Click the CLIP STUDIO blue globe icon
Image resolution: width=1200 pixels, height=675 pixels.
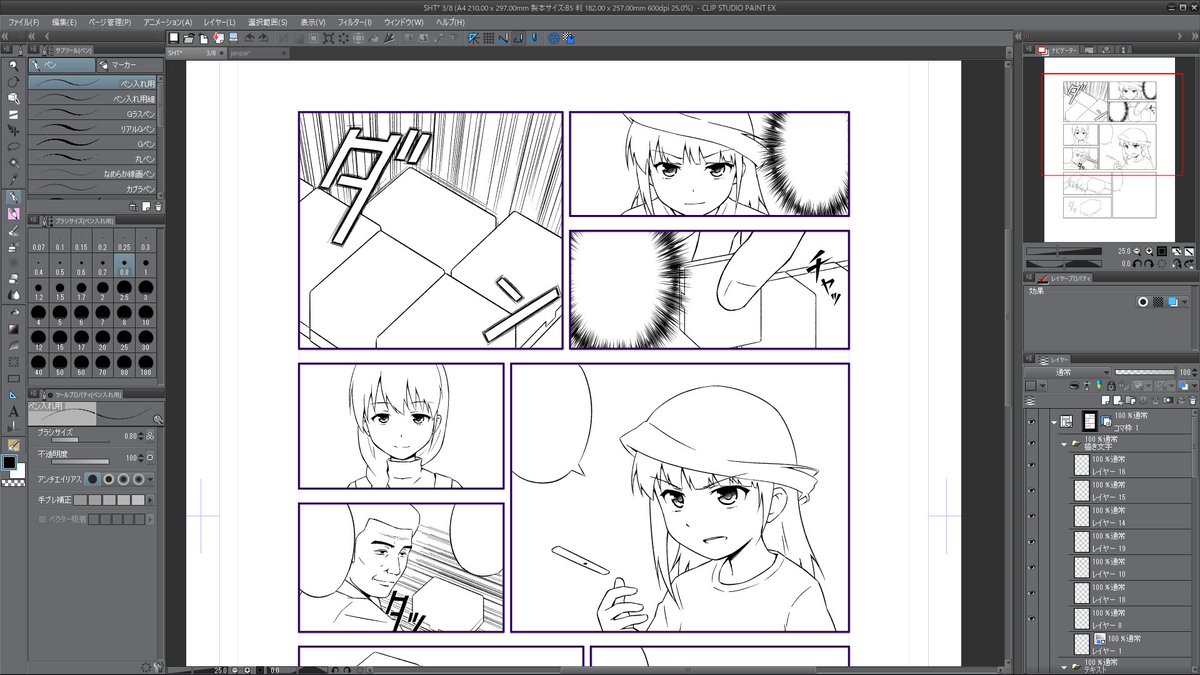tap(553, 38)
